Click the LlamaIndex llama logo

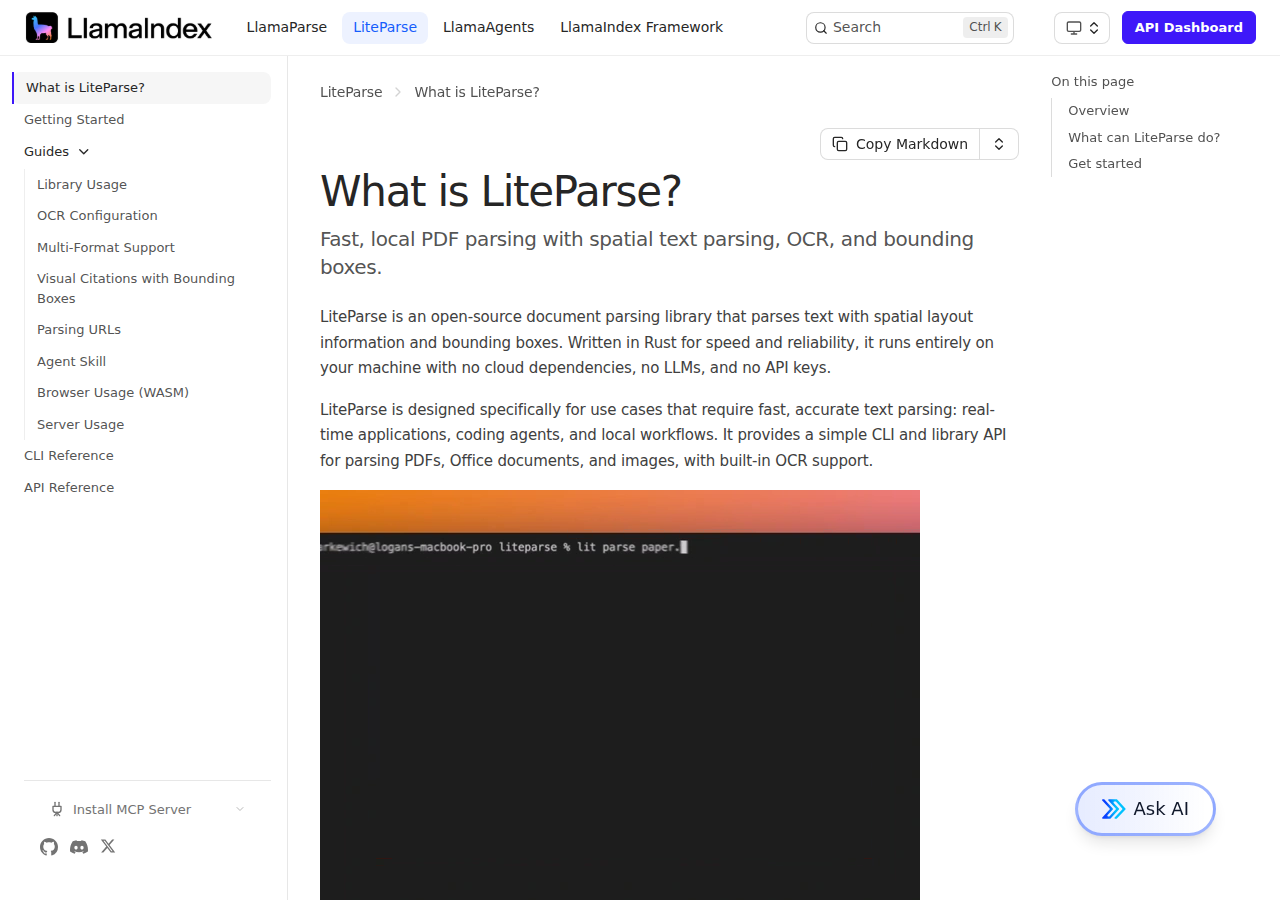[x=42, y=28]
